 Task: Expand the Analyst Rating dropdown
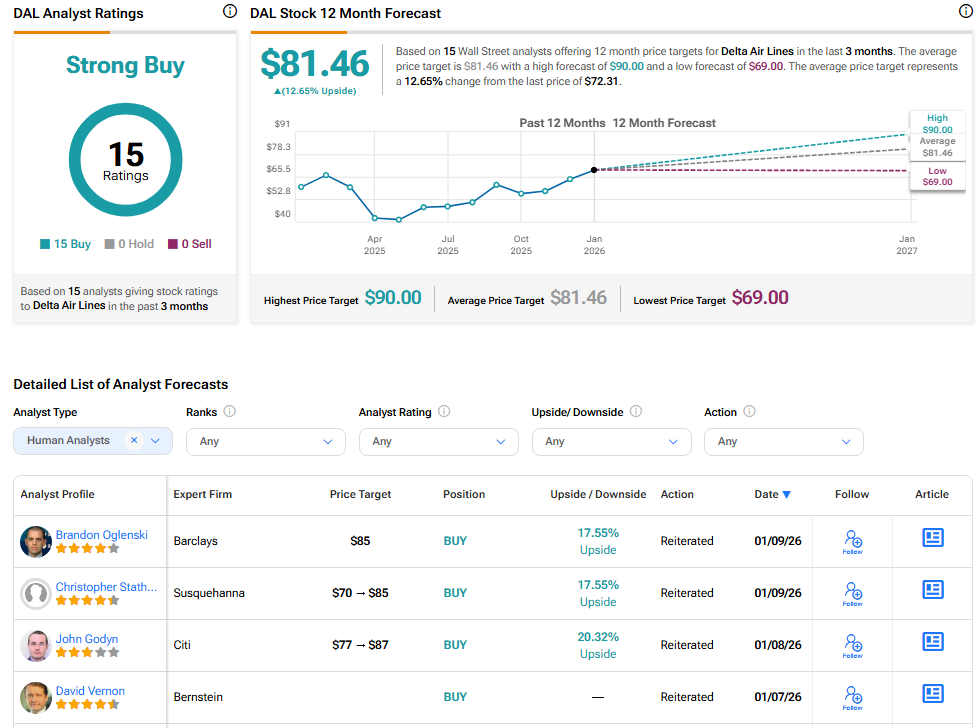(438, 442)
